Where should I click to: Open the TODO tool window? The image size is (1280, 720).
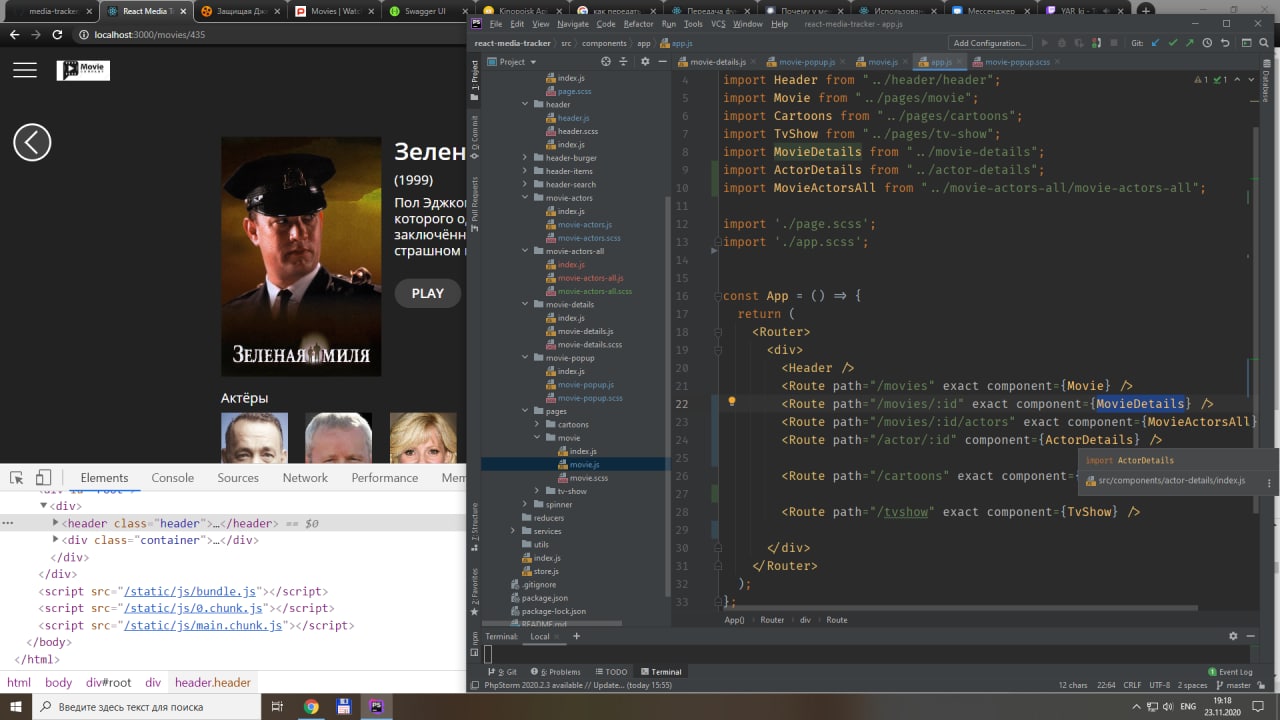pyautogui.click(x=611, y=672)
